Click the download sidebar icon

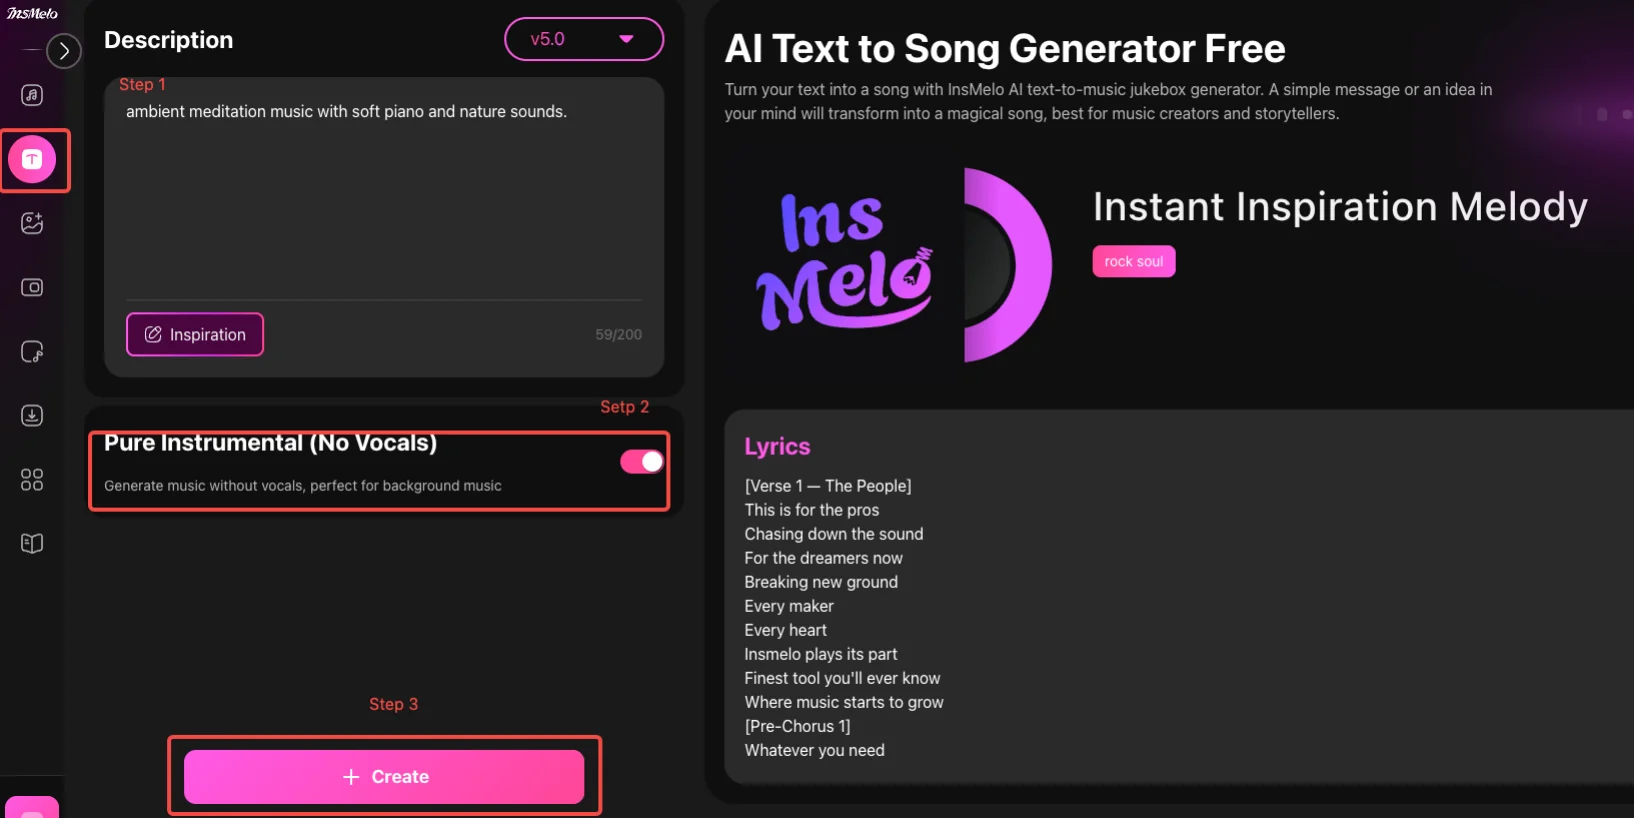(x=32, y=416)
